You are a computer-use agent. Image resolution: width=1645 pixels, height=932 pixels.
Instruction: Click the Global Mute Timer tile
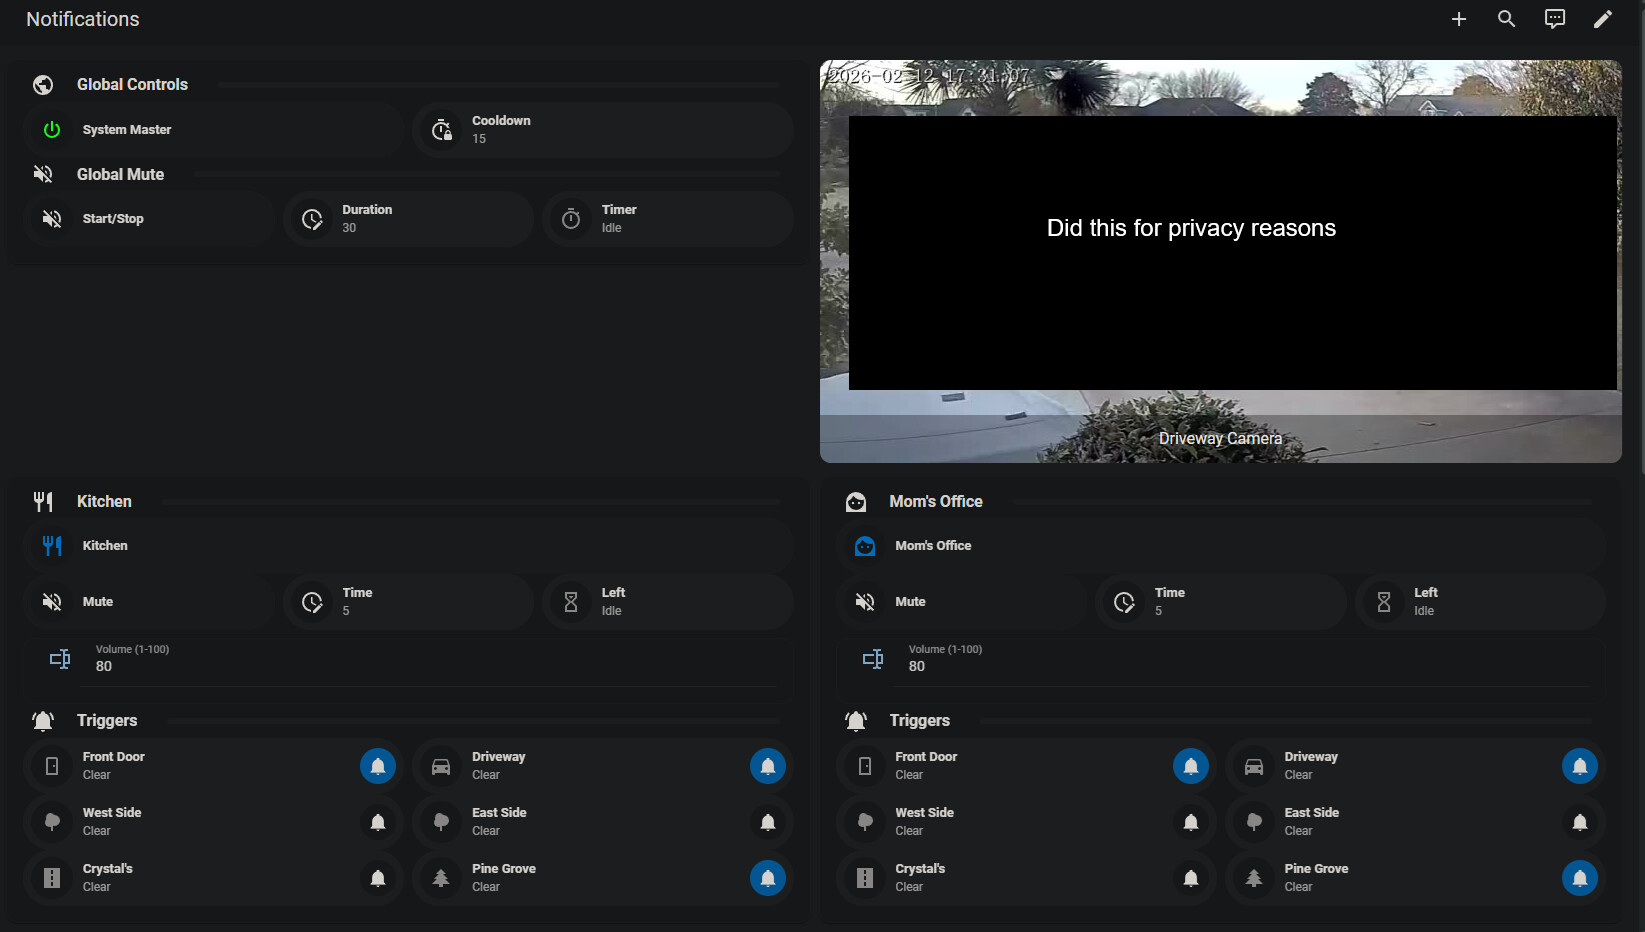coord(667,219)
